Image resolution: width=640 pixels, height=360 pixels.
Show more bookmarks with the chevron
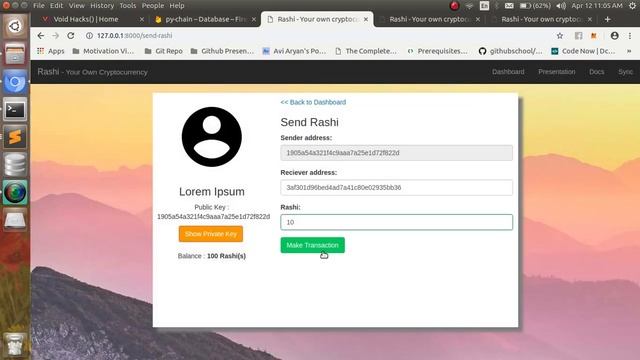(x=629, y=51)
